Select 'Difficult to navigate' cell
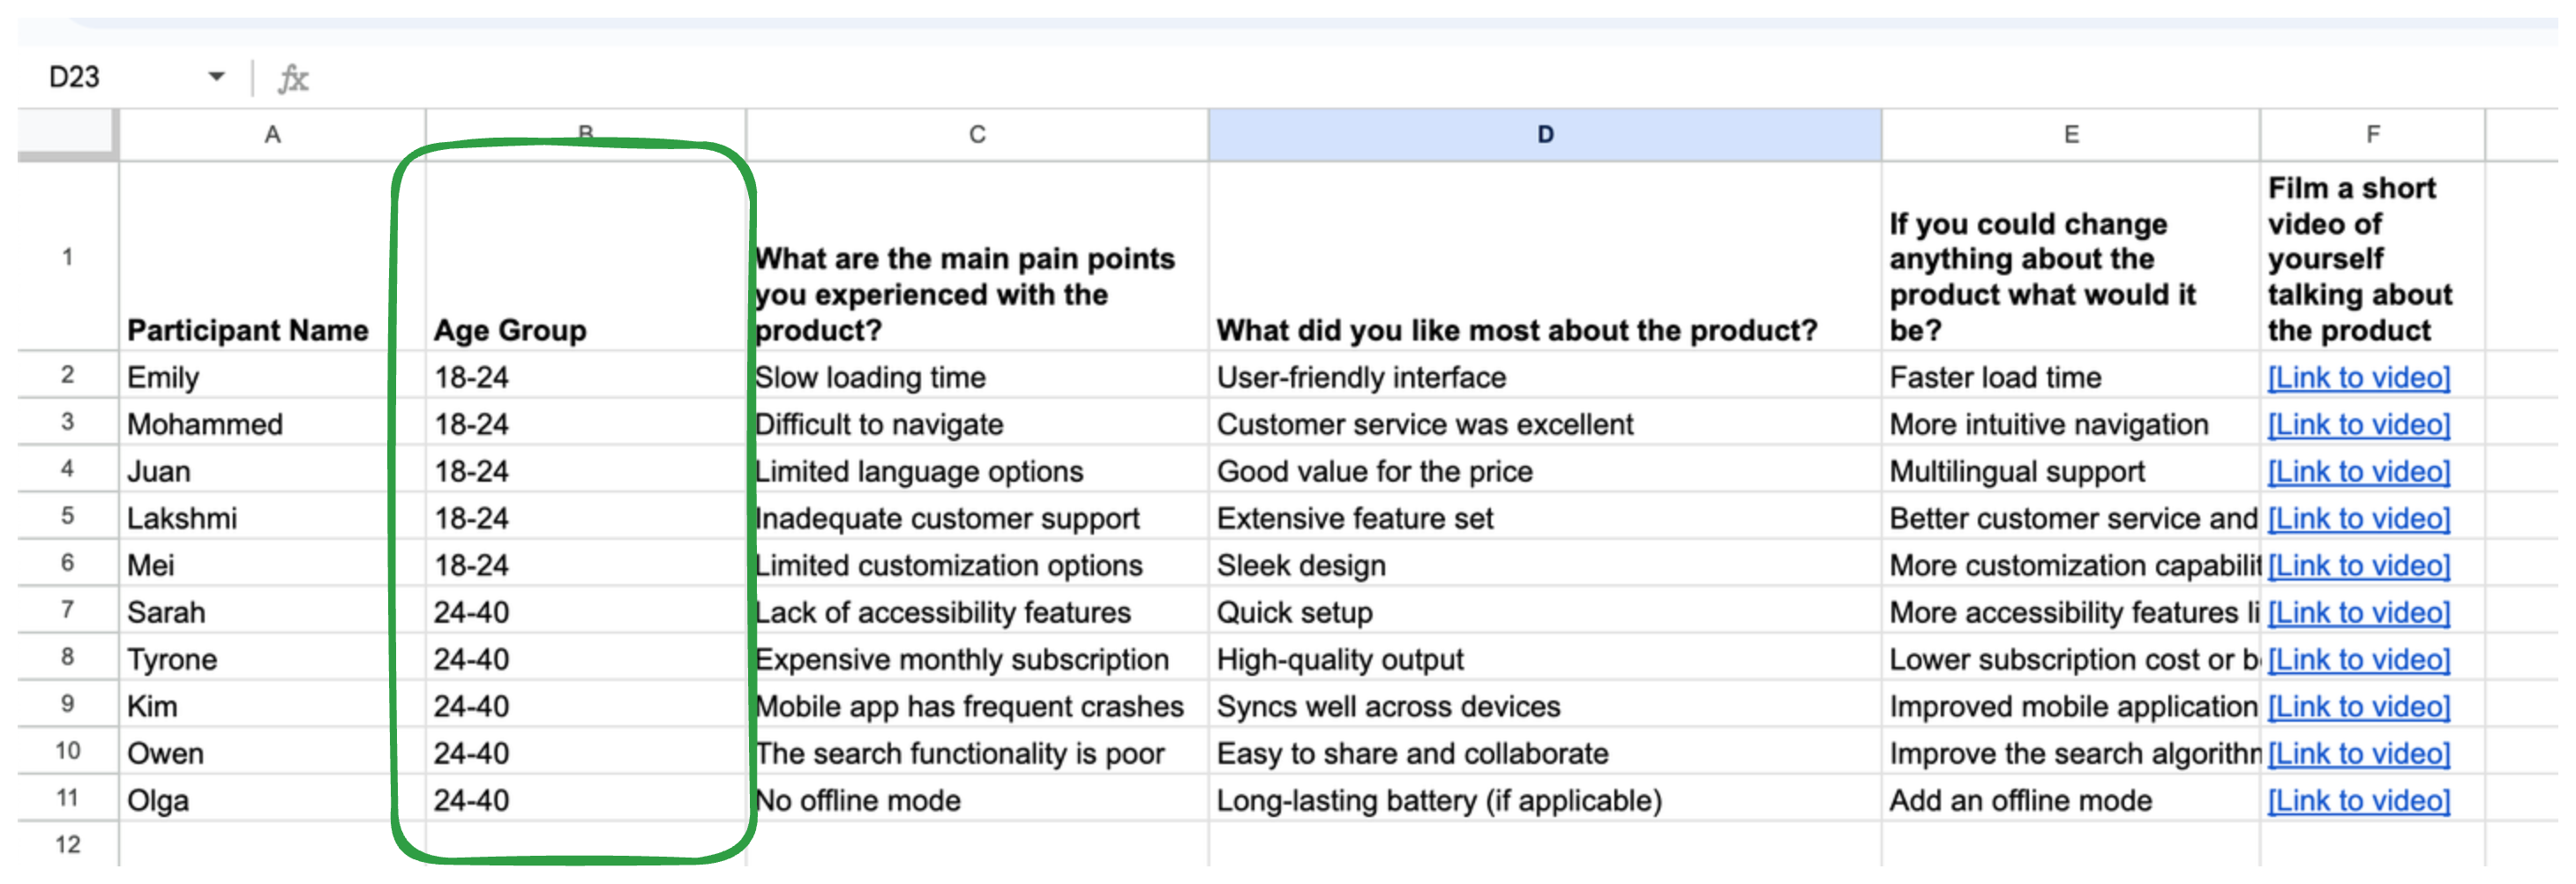The image size is (2576, 884). (x=977, y=421)
